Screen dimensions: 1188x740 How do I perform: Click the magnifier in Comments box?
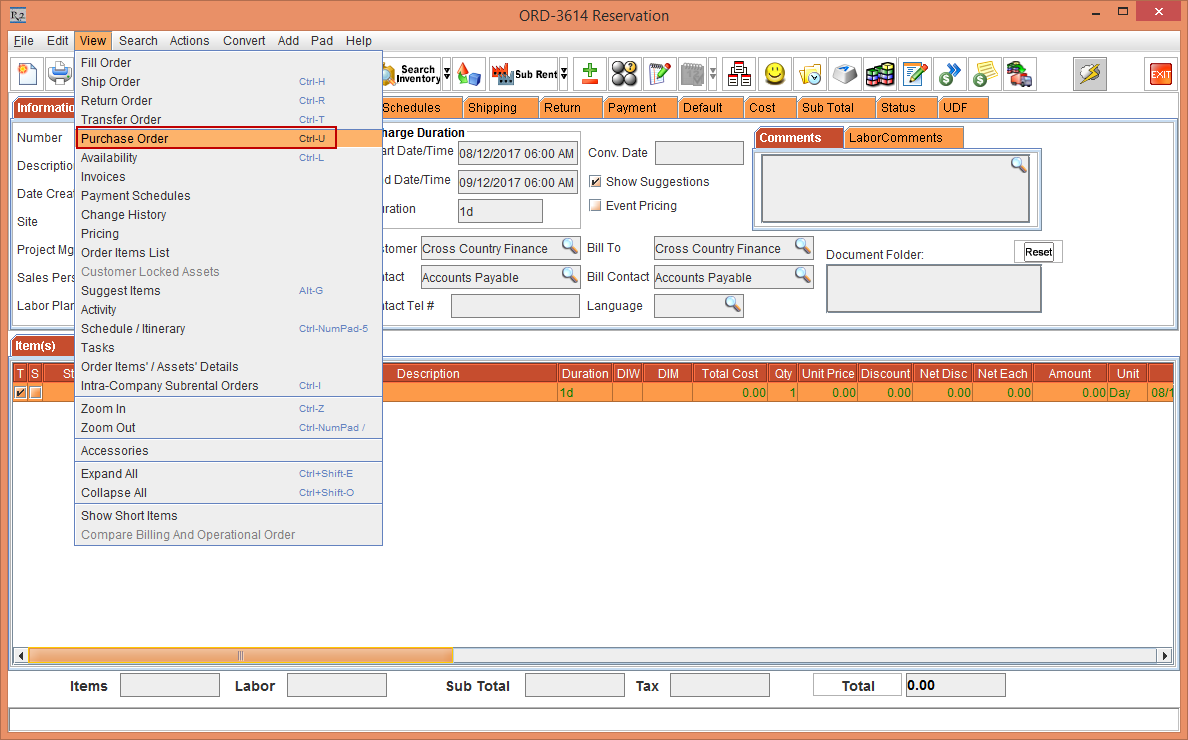[x=1018, y=166]
